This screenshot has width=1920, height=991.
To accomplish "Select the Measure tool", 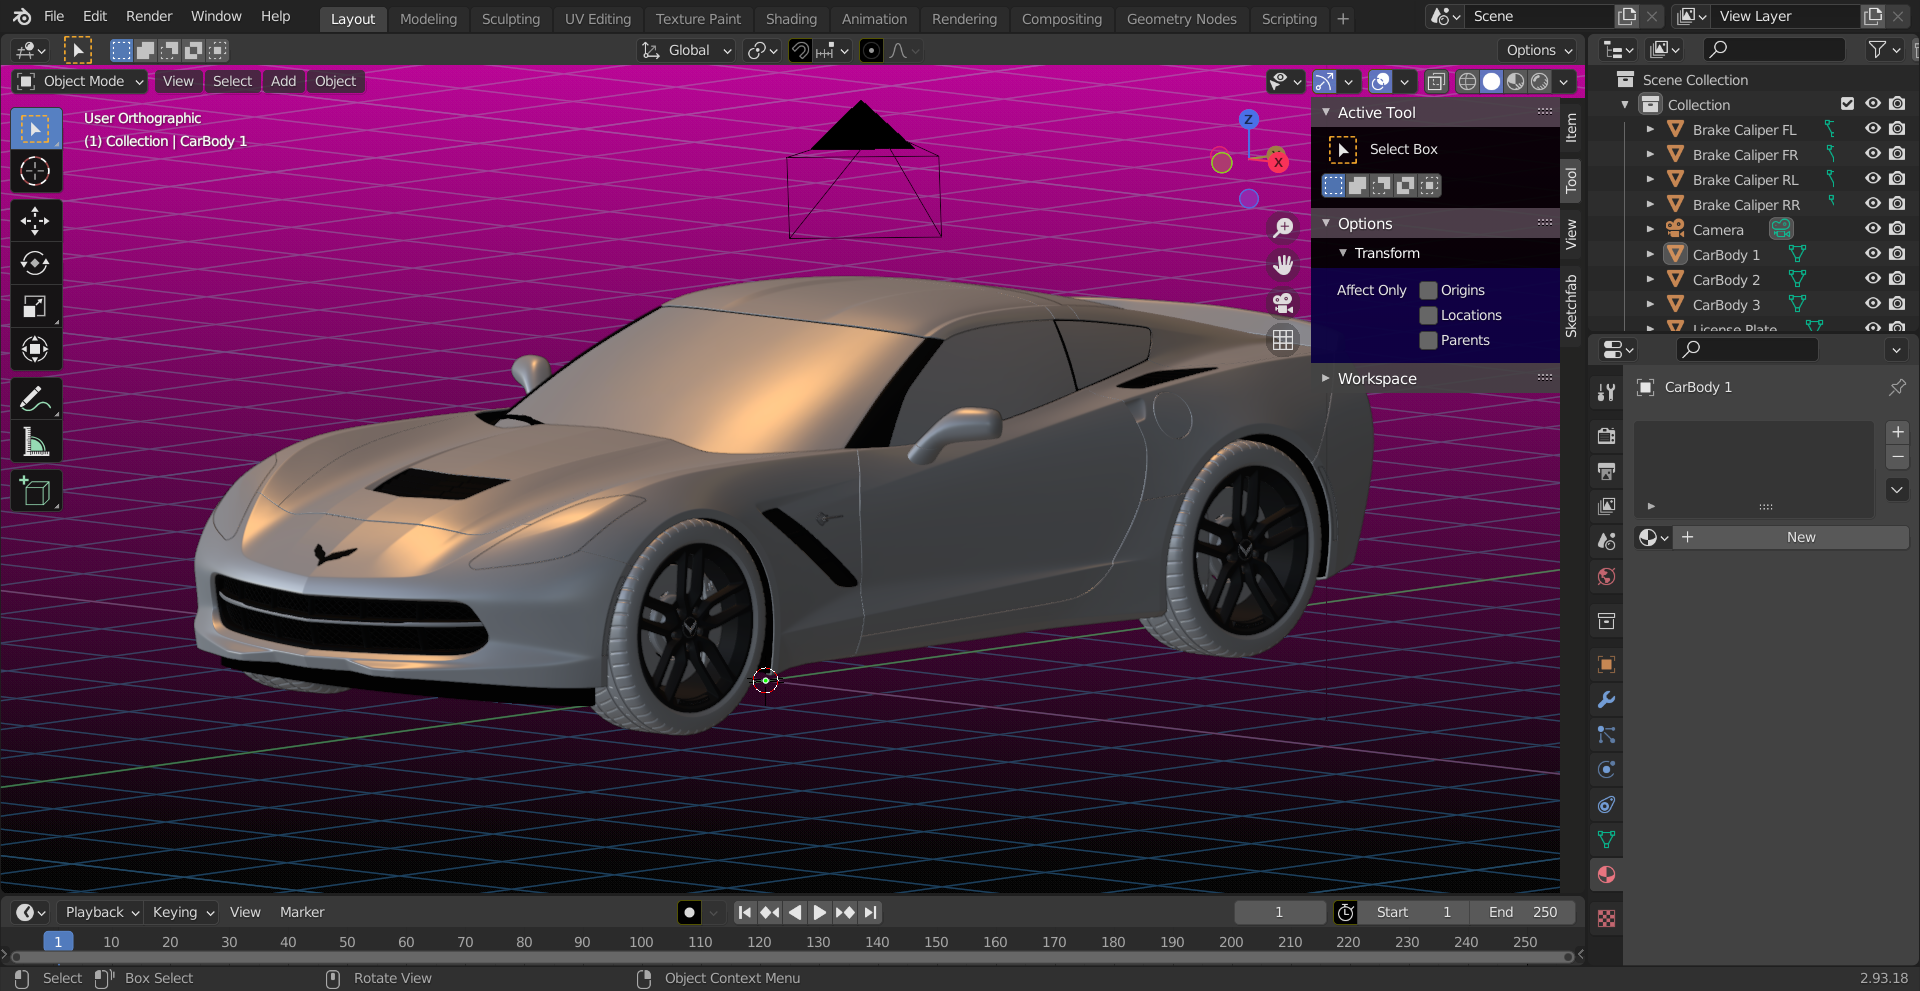I will pos(35,442).
